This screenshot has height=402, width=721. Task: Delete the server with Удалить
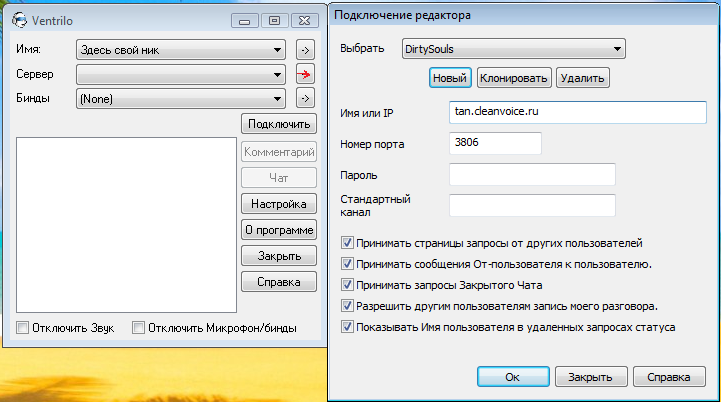click(583, 78)
